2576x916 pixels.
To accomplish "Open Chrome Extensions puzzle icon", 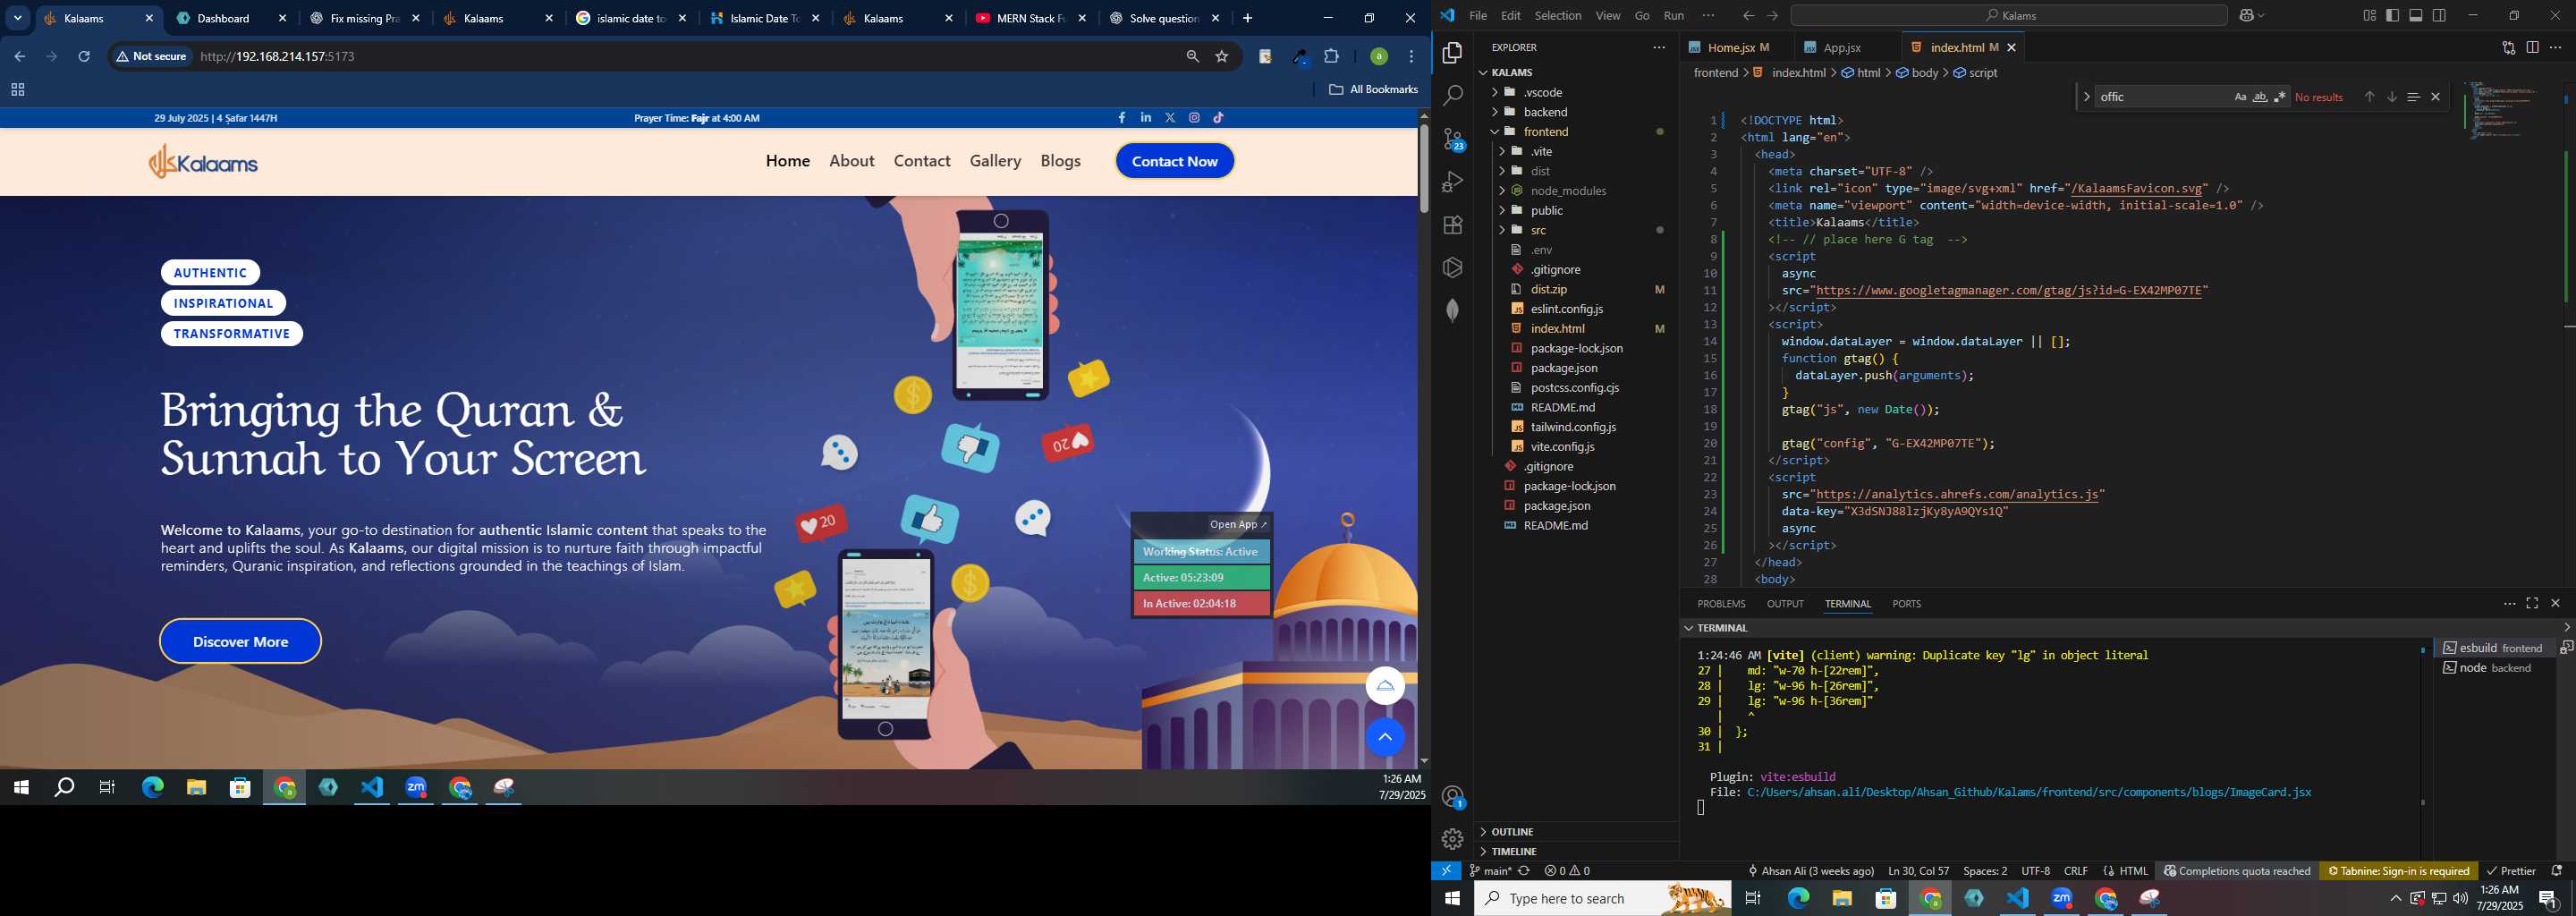I will pos(1332,57).
